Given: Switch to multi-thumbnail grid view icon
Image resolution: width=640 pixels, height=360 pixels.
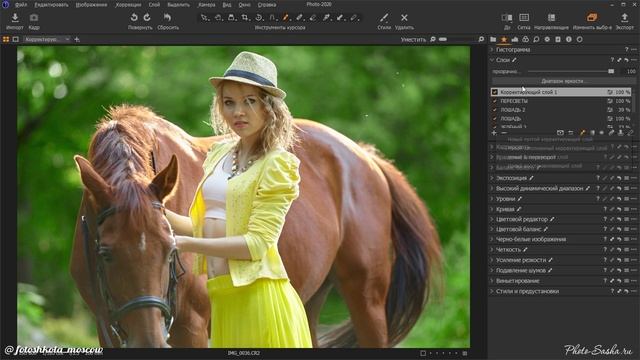Looking at the screenshot, I should [6, 40].
